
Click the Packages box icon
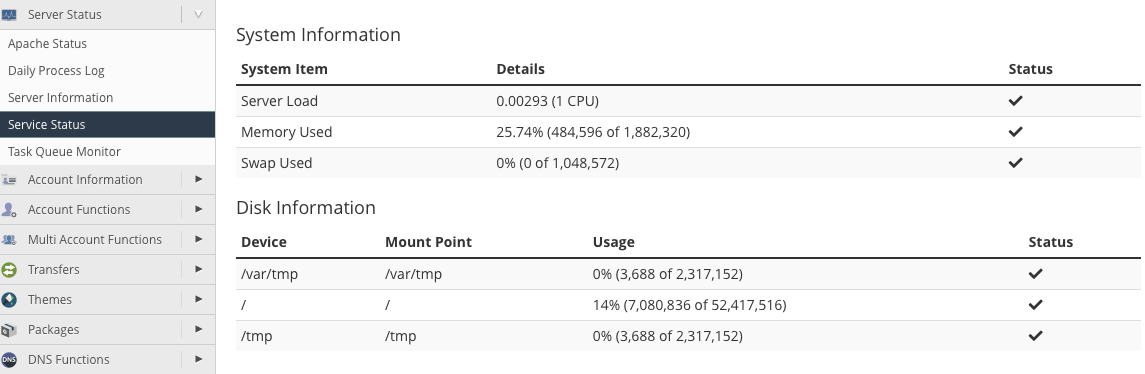9,329
